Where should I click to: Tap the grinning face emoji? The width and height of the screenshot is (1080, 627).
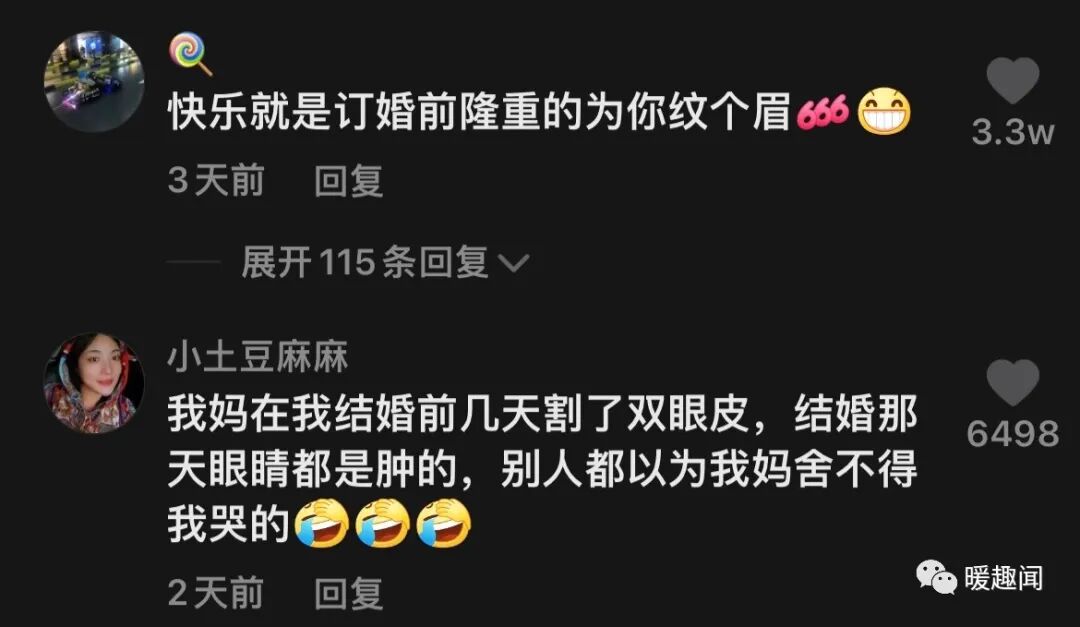884,112
